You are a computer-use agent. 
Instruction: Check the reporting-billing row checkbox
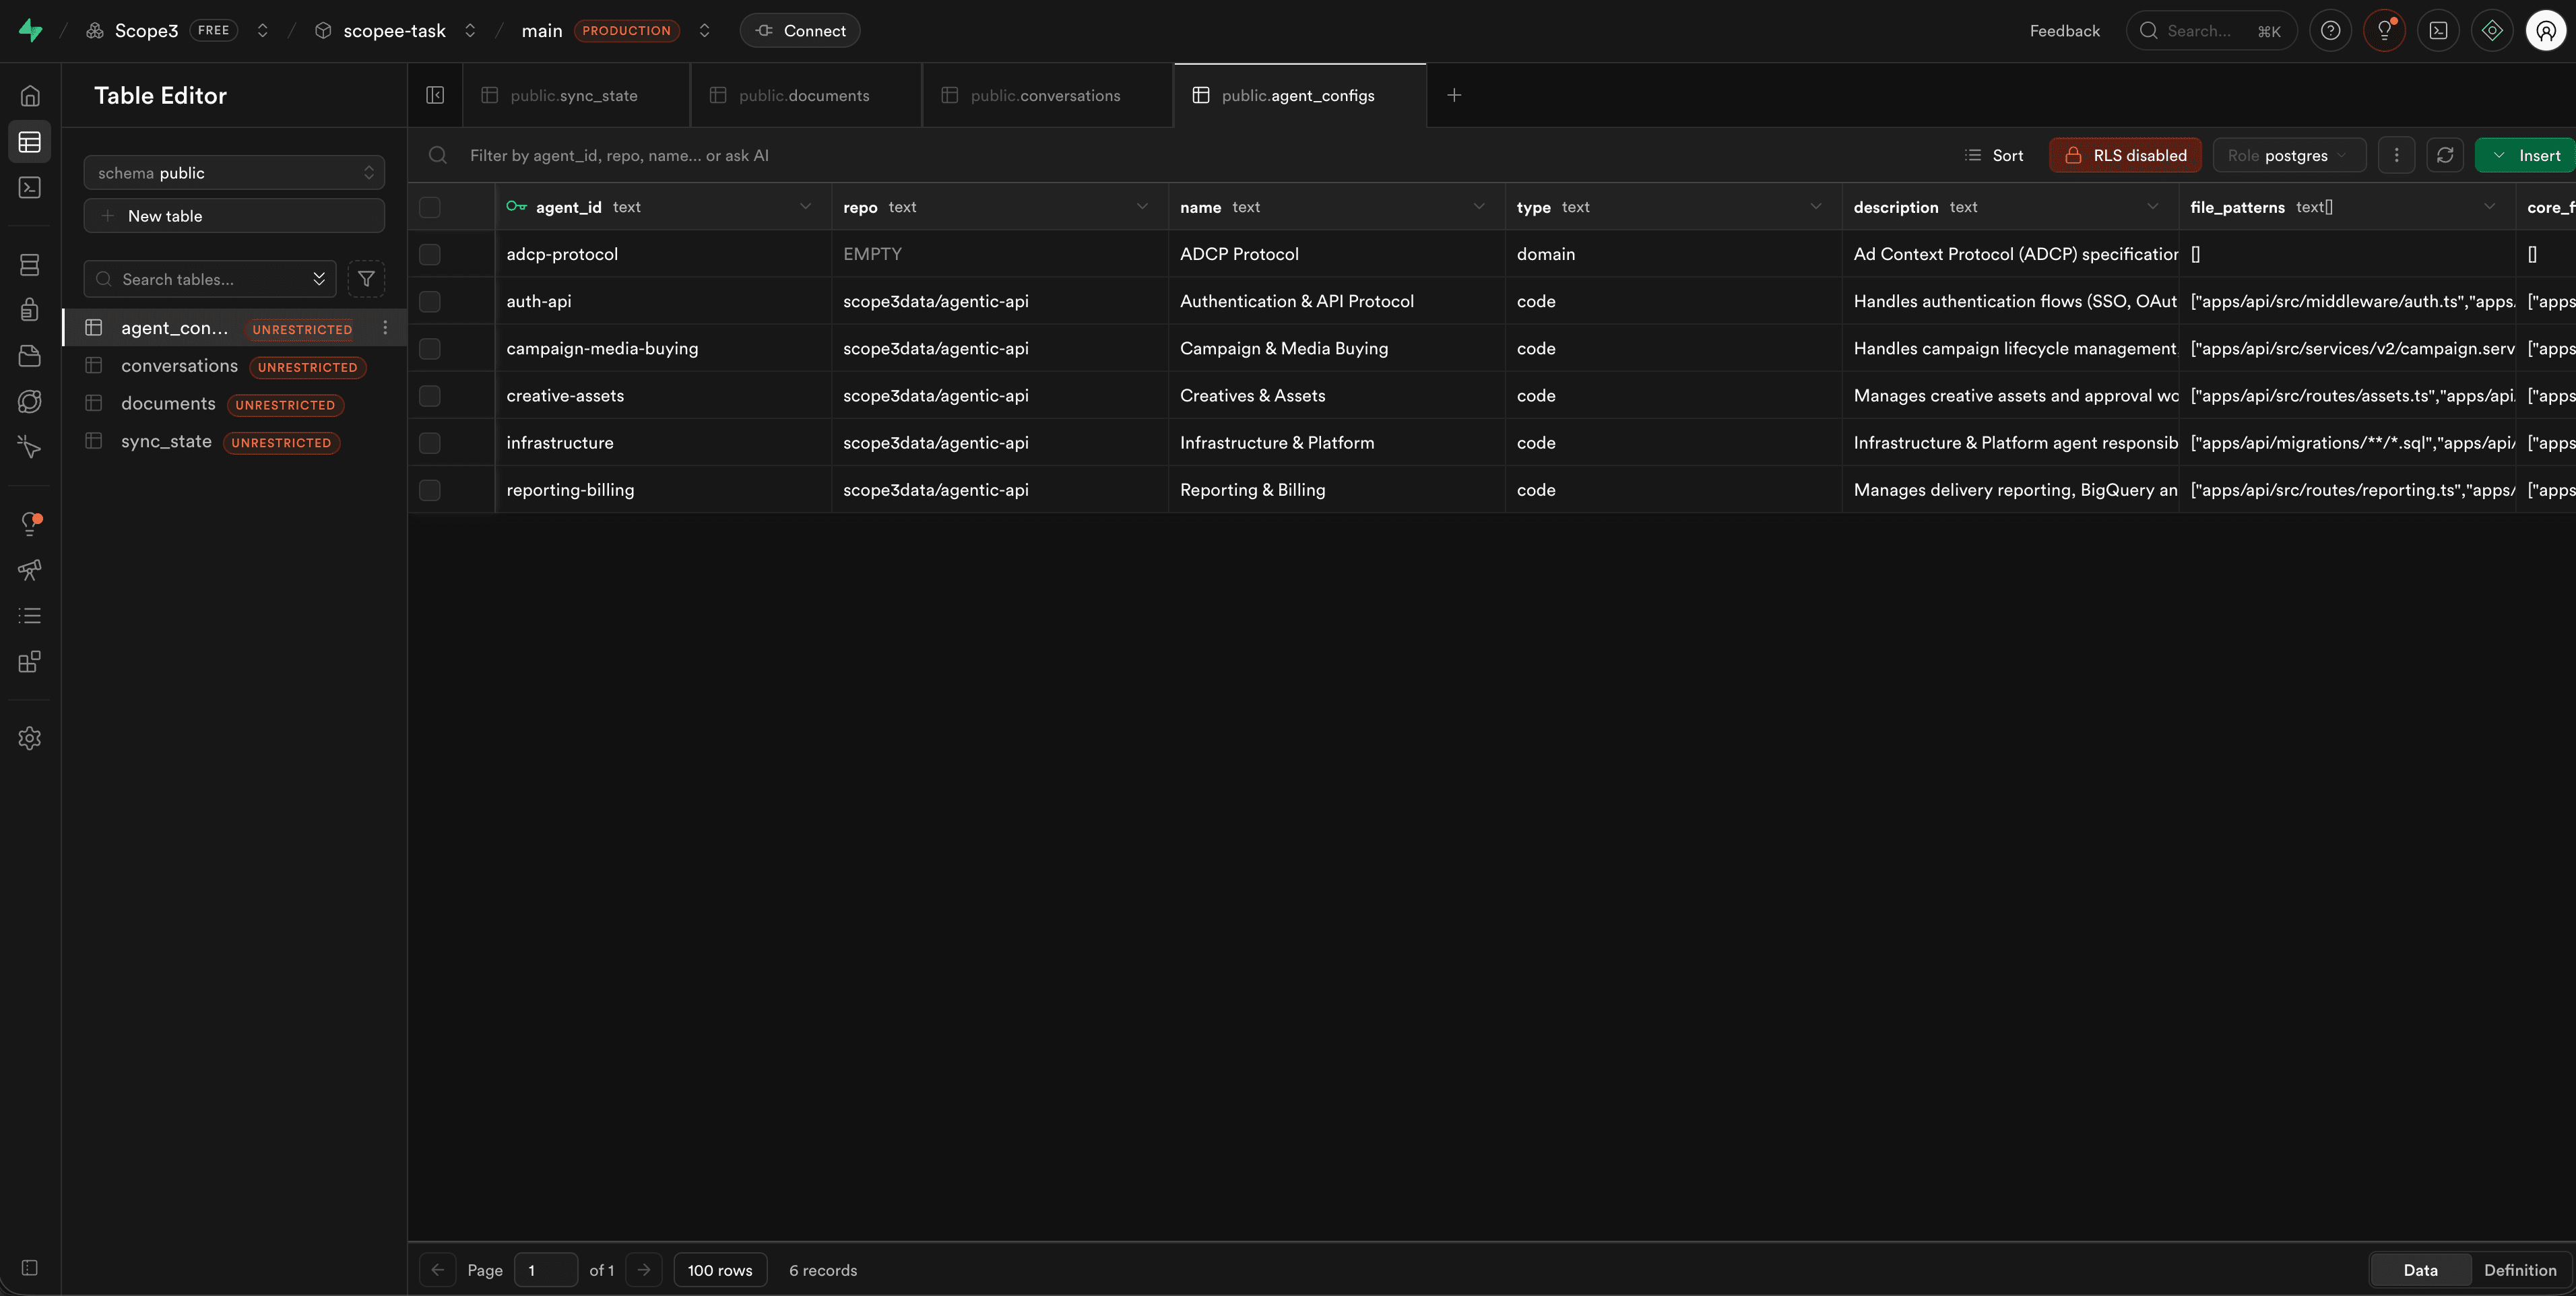[x=430, y=490]
